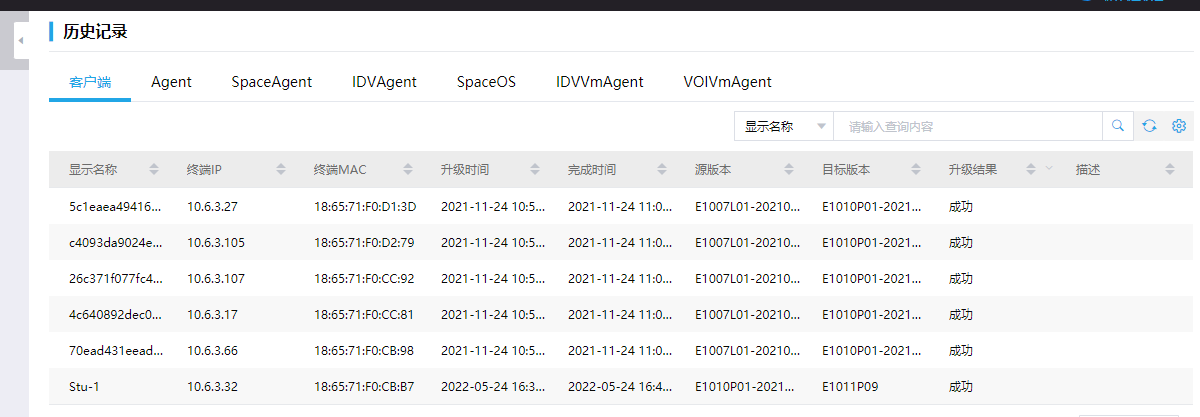Viewport: 1200px width, 417px height.
Task: Open the IDVAgent tab
Action: [384, 82]
